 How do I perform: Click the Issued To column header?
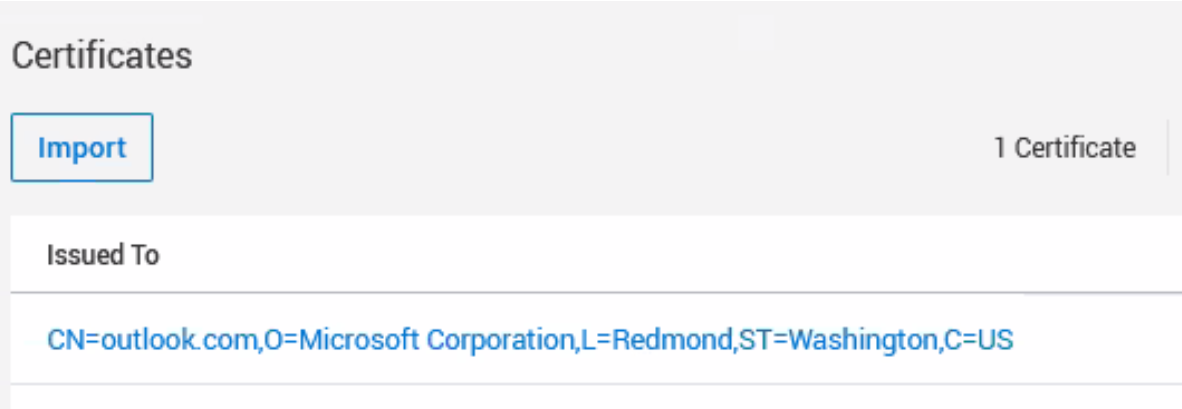103,255
